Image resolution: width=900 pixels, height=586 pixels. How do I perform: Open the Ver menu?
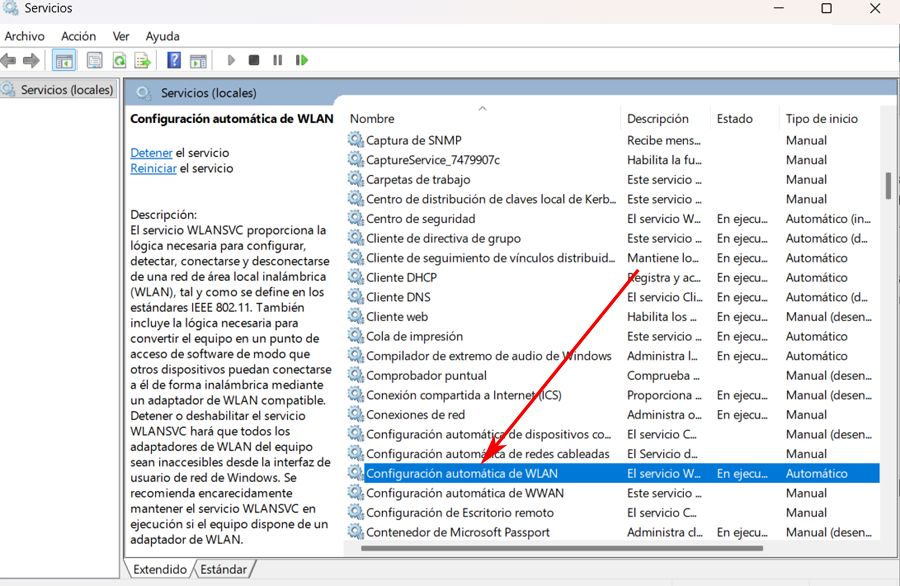pyautogui.click(x=120, y=36)
